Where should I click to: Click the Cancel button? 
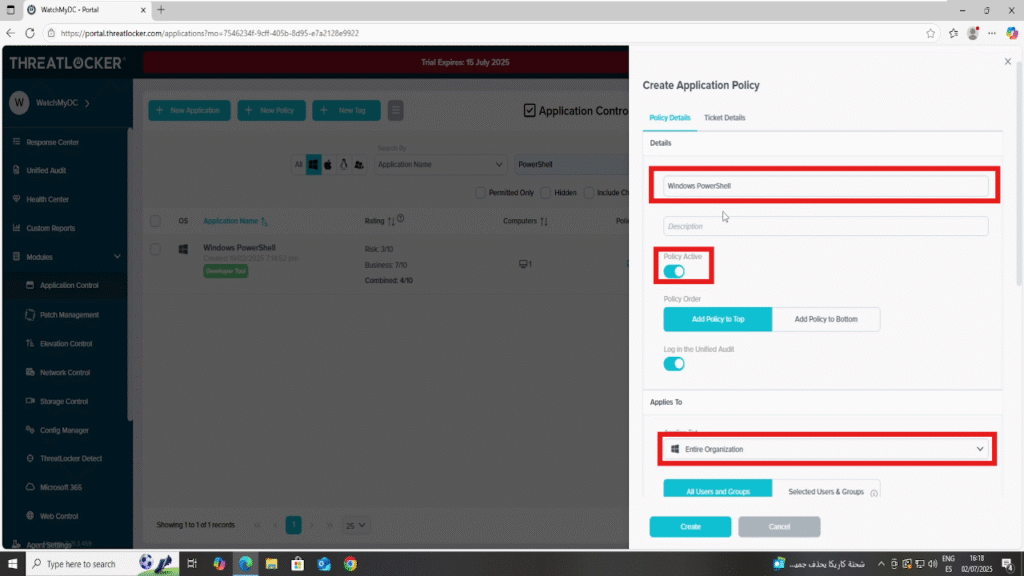(779, 526)
